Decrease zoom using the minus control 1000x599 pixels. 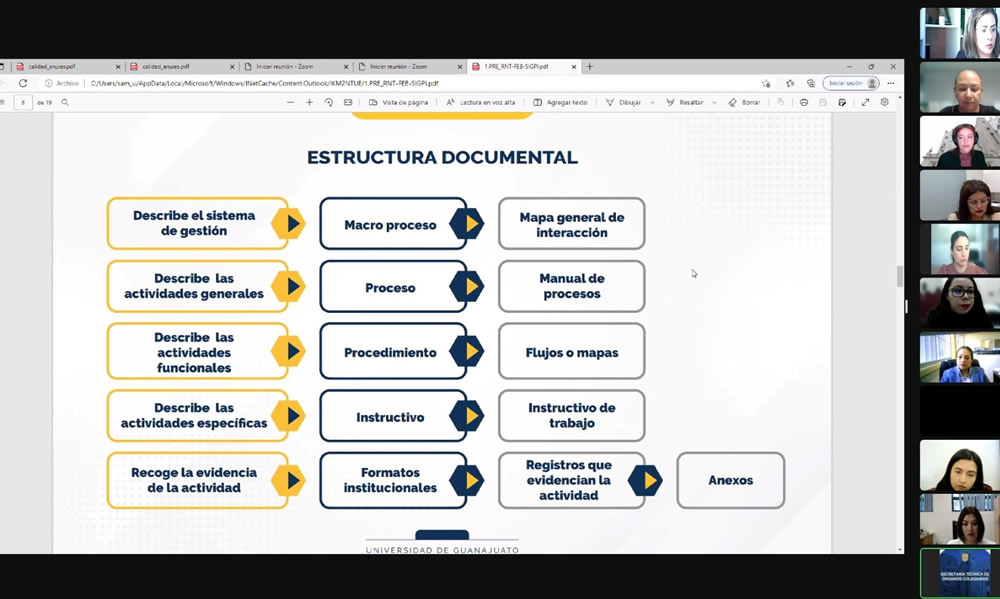(288, 102)
